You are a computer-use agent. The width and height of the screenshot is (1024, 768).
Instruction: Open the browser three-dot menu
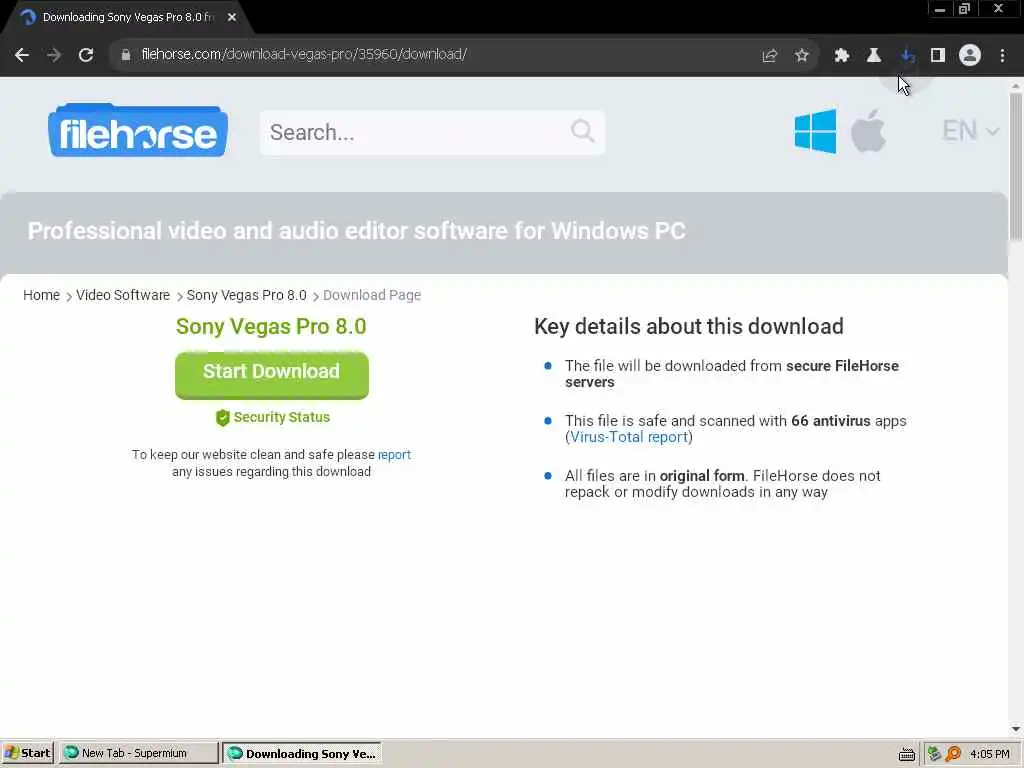point(1002,56)
